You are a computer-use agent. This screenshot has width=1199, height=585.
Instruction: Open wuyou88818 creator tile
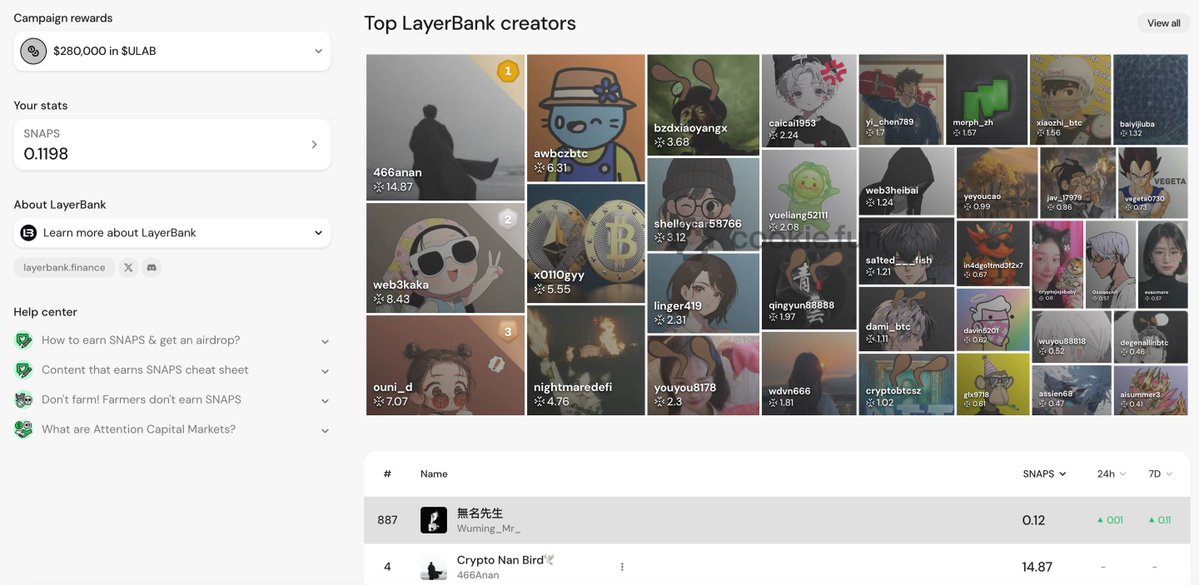[1071, 336]
